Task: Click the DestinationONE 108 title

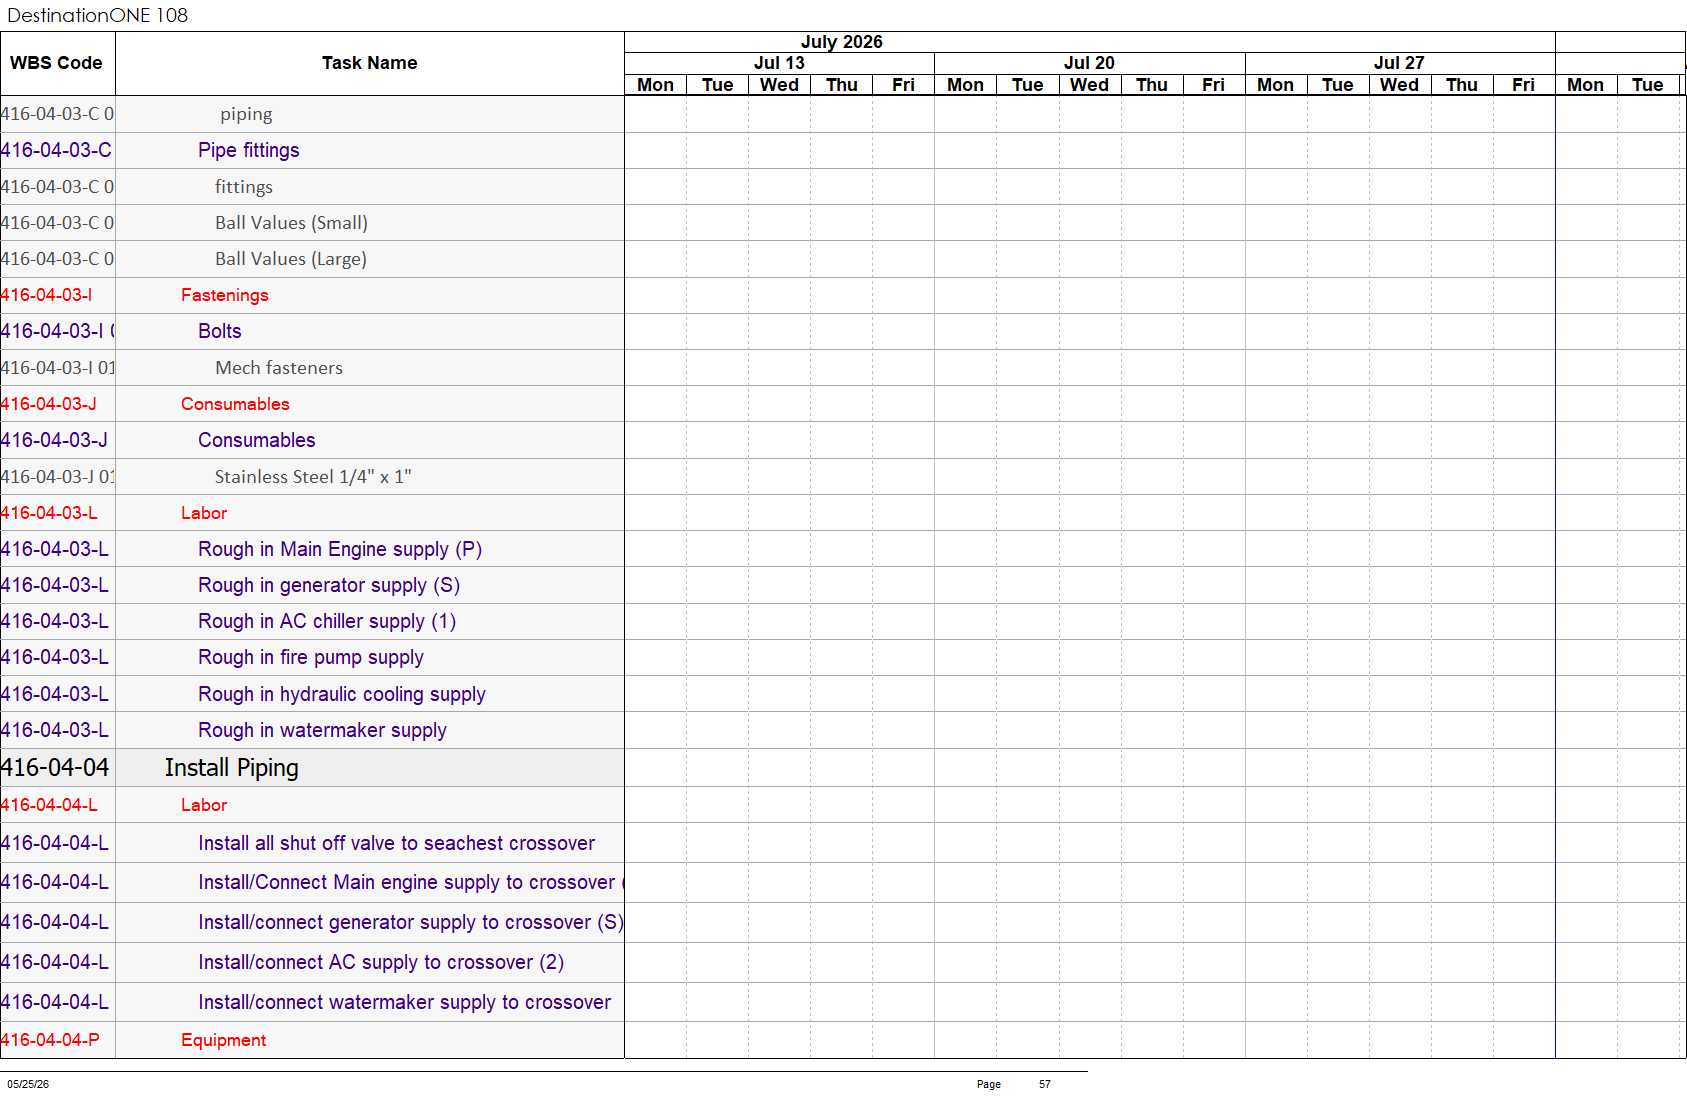Action: [x=97, y=15]
